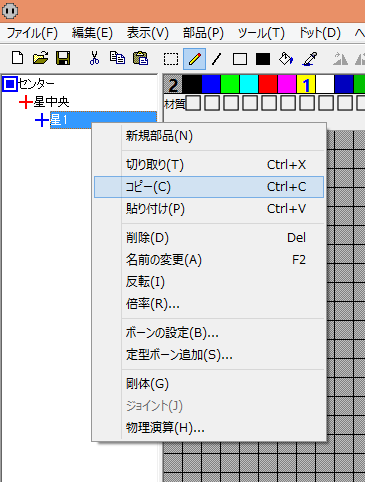This screenshot has height=482, width=365.
Task: Open the ツール(T) menu
Action: [x=261, y=33]
